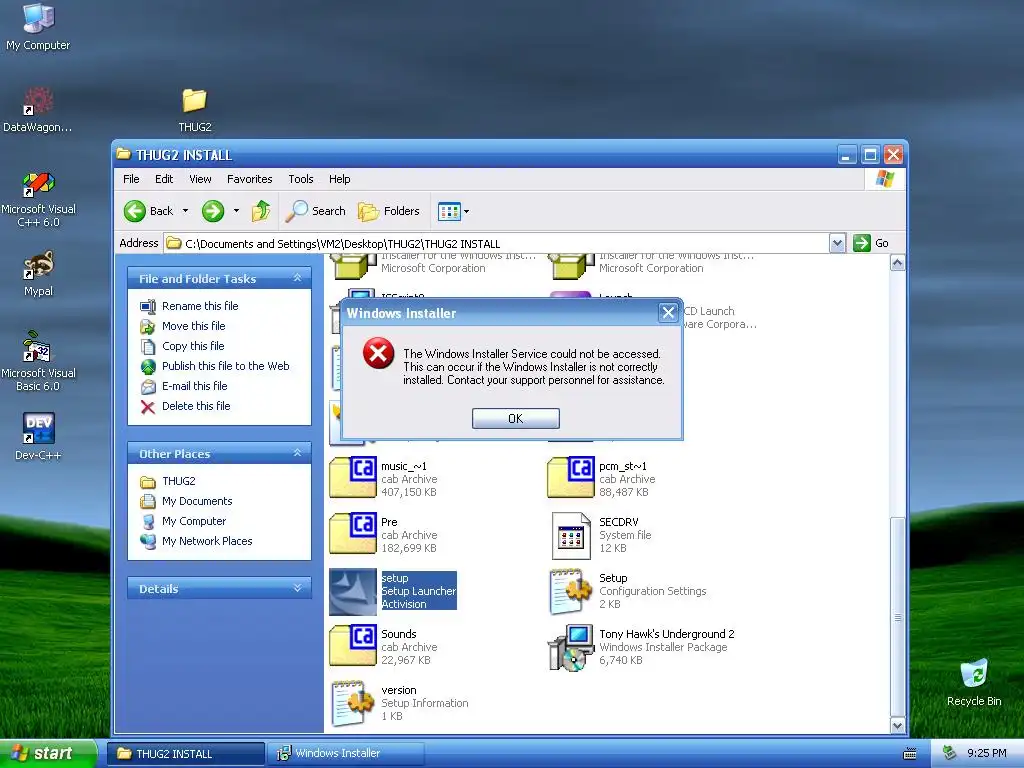Click the vertical scrollbar thumb

pos(897,616)
